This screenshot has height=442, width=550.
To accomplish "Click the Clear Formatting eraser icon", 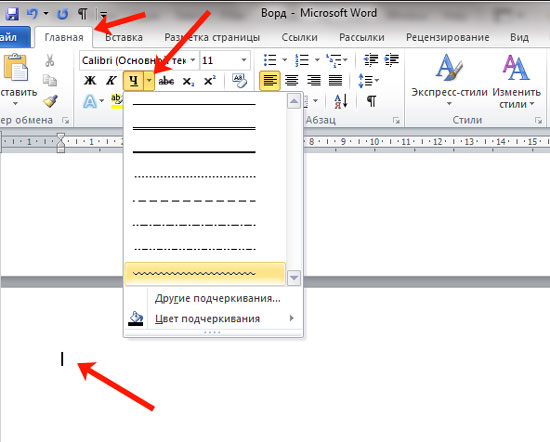I will pyautogui.click(x=240, y=80).
